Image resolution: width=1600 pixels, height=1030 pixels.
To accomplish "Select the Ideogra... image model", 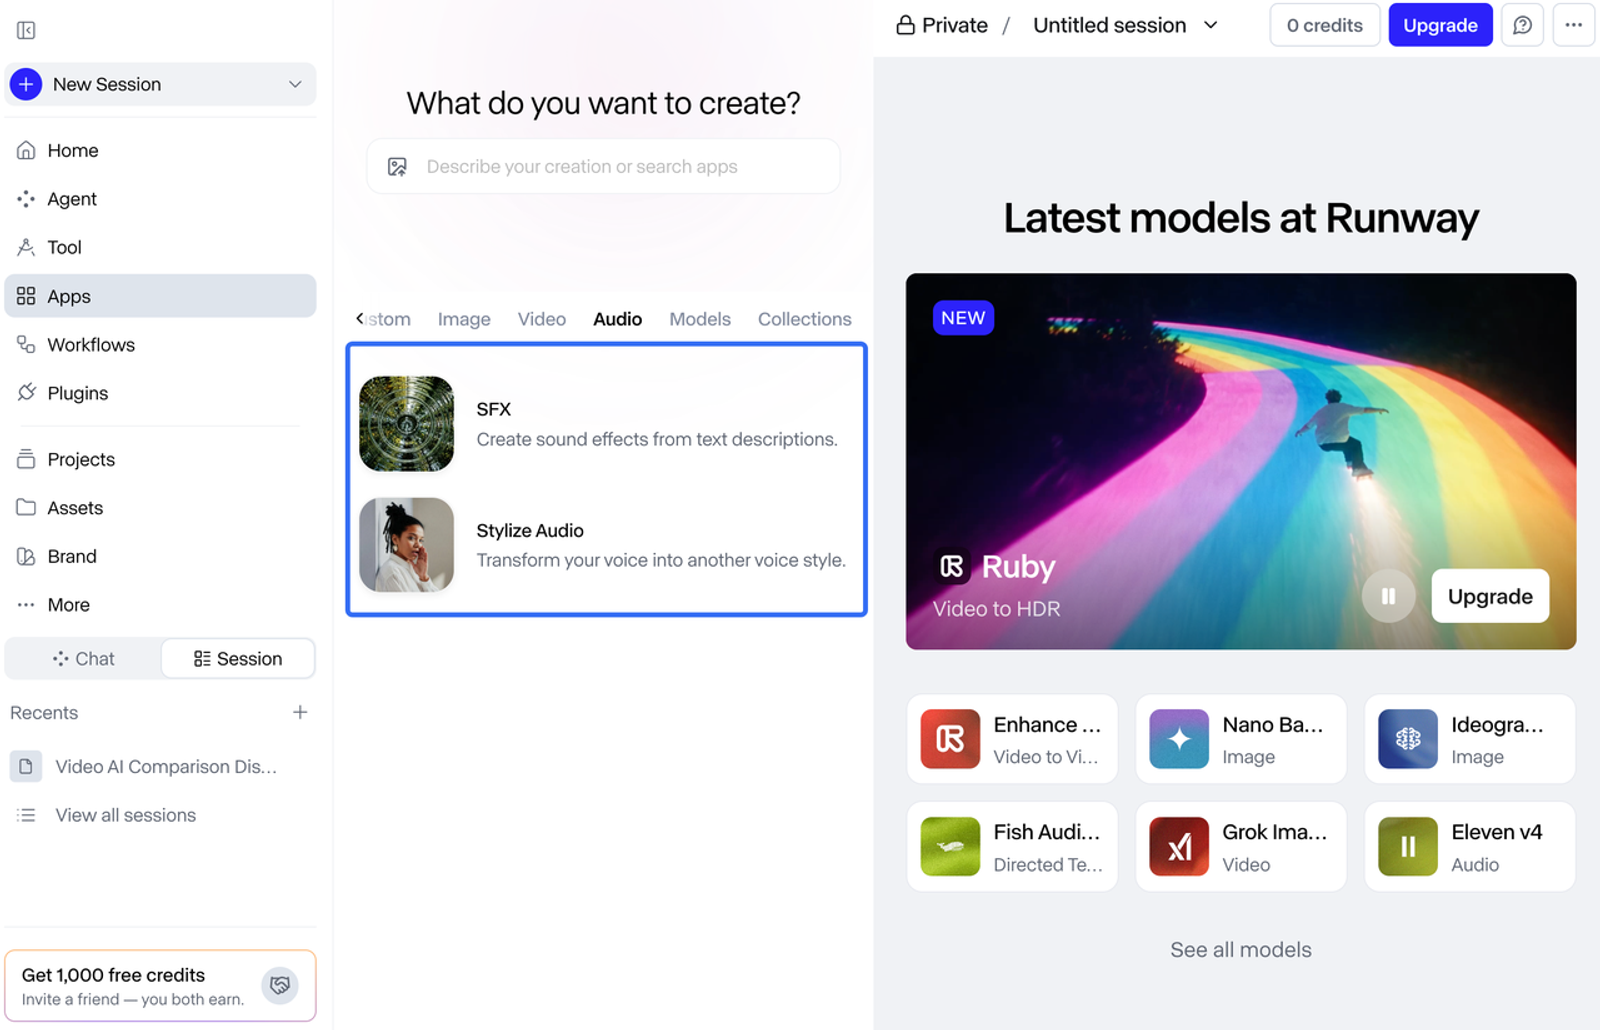I will coord(1470,739).
